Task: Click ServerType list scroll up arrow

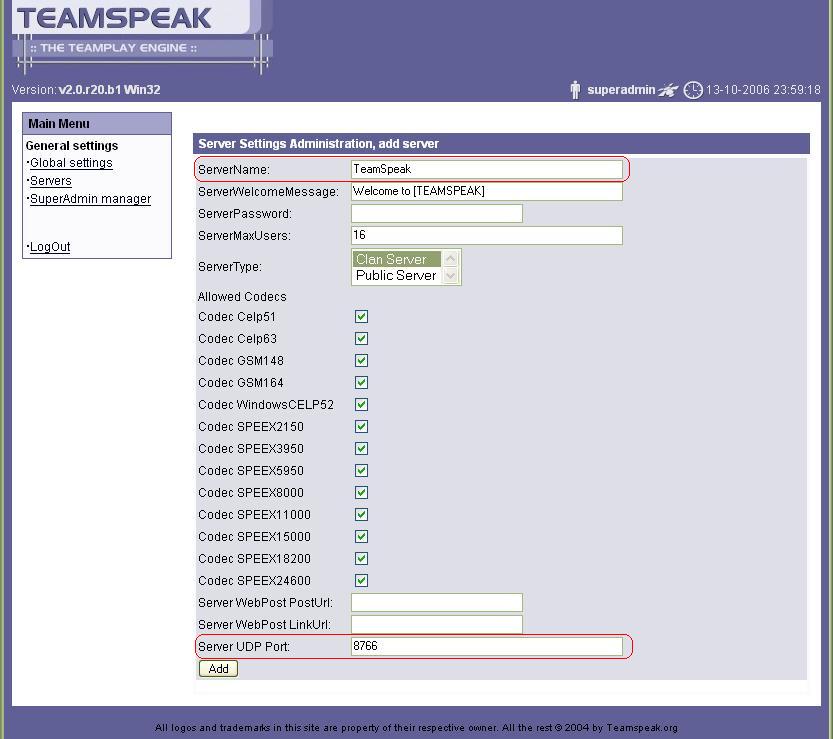Action: [x=450, y=259]
